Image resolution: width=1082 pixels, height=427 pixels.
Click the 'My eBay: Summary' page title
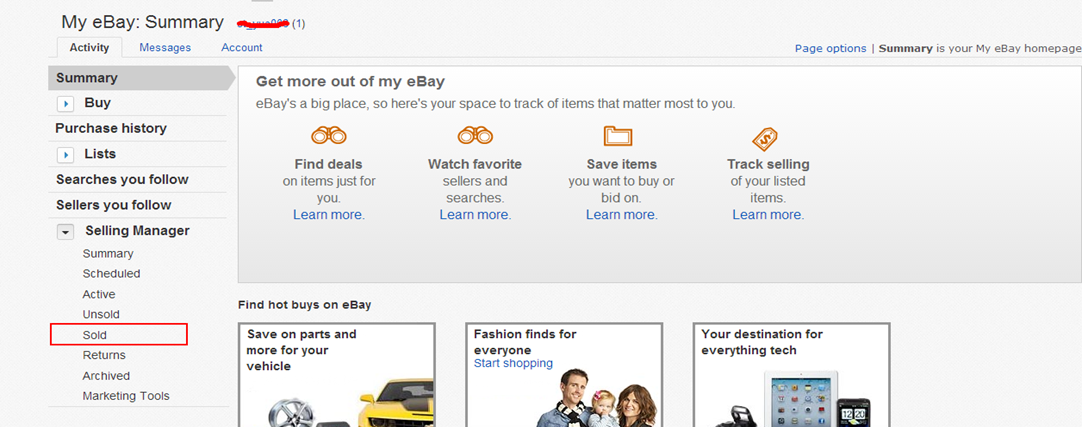pos(142,22)
